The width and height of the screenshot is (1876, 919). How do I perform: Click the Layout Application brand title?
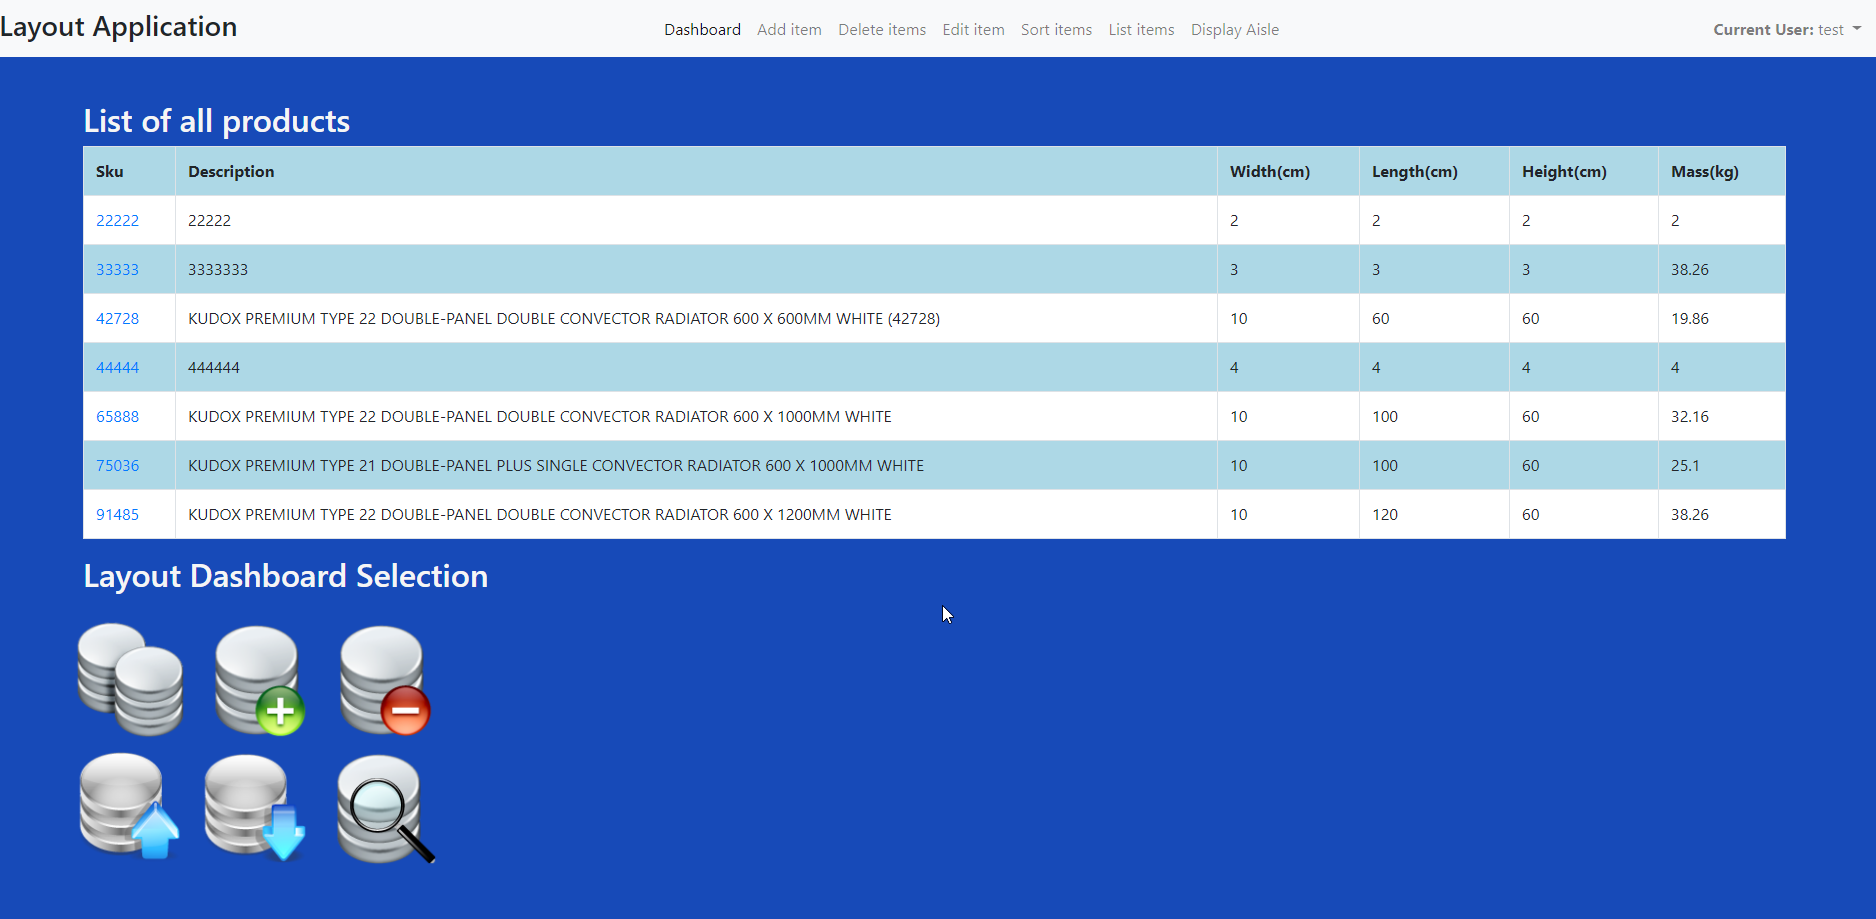[x=119, y=27]
